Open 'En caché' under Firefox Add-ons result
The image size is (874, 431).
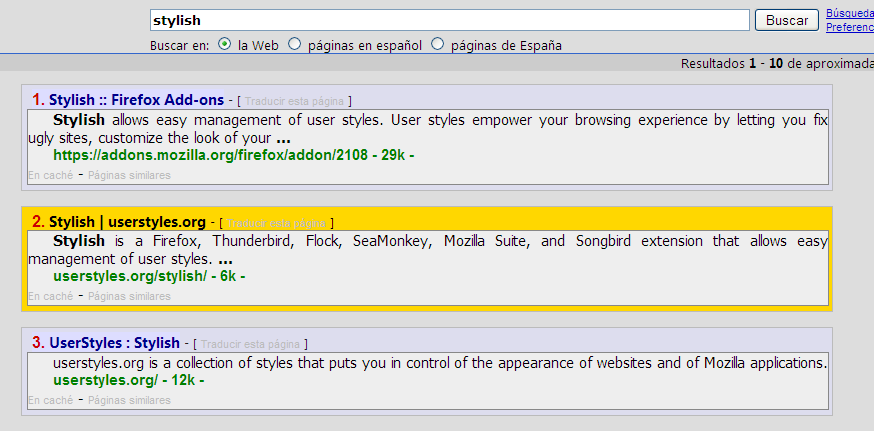[x=50, y=175]
